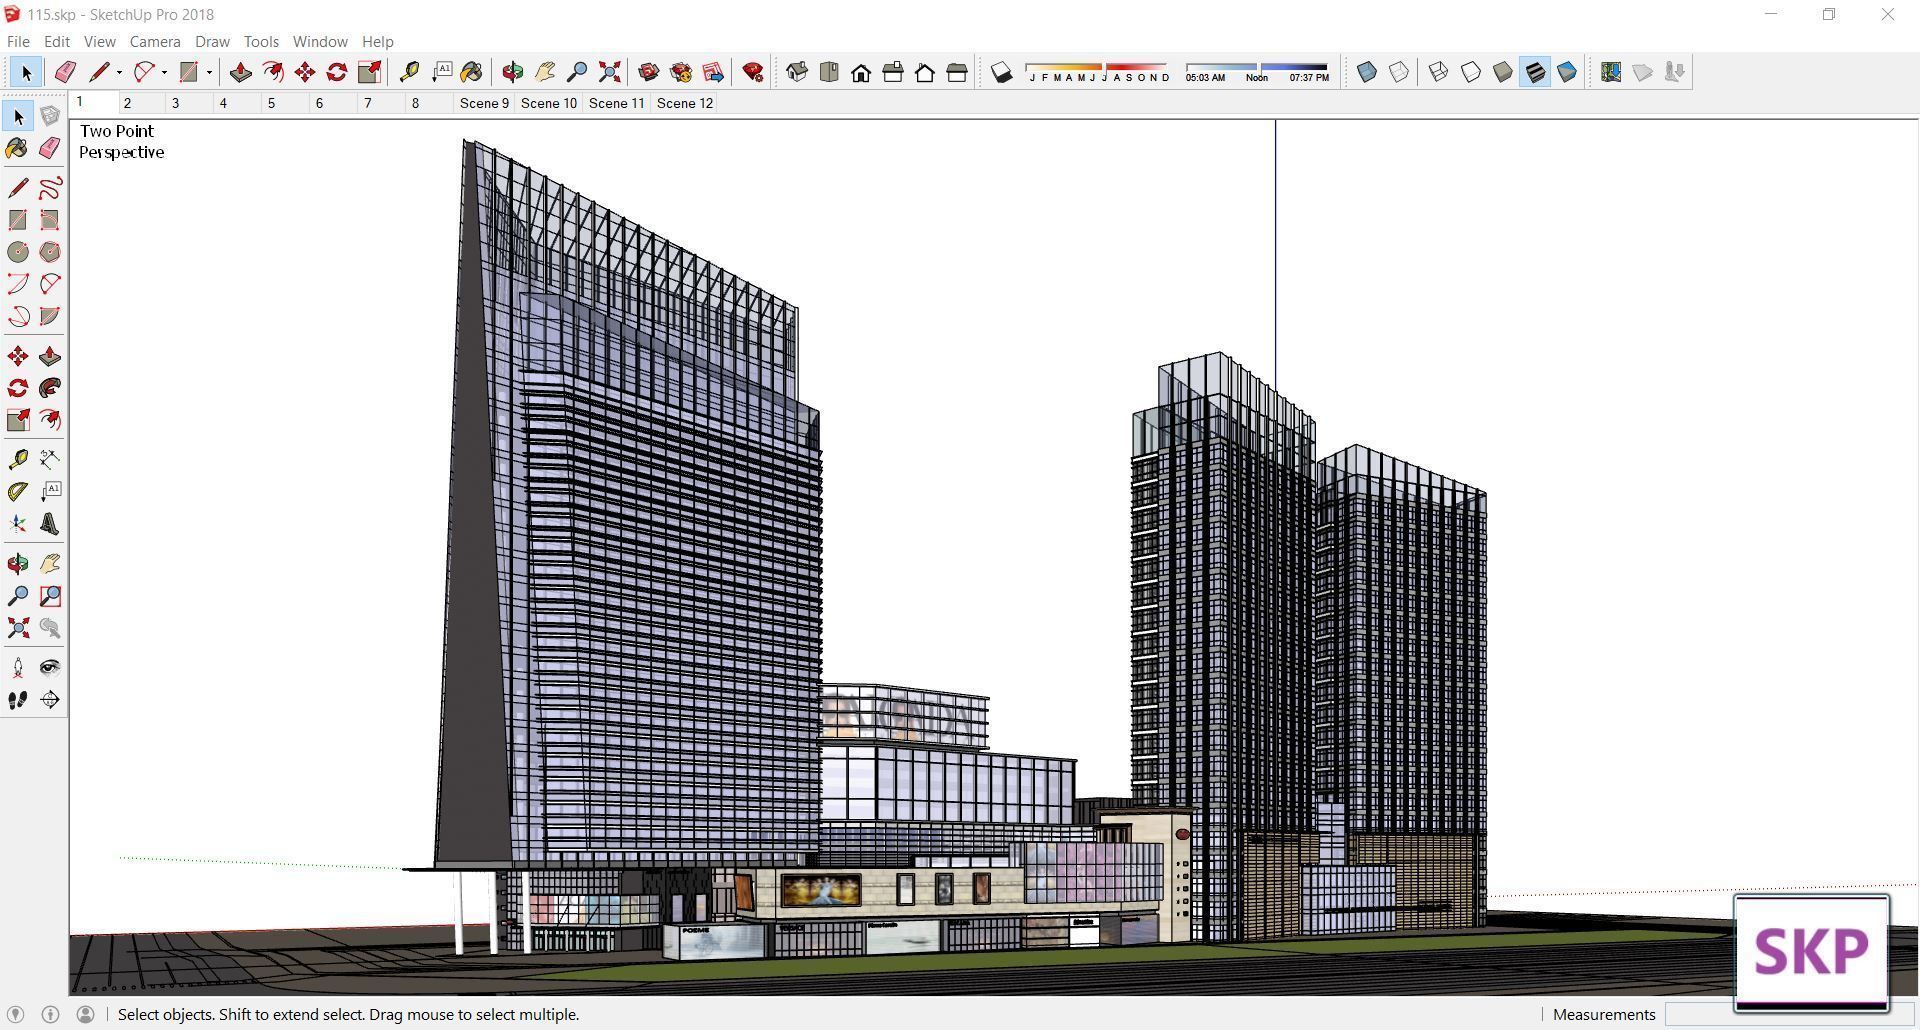Switch to Front view house icon
Viewport: 1920px width, 1030px height.
click(x=861, y=72)
